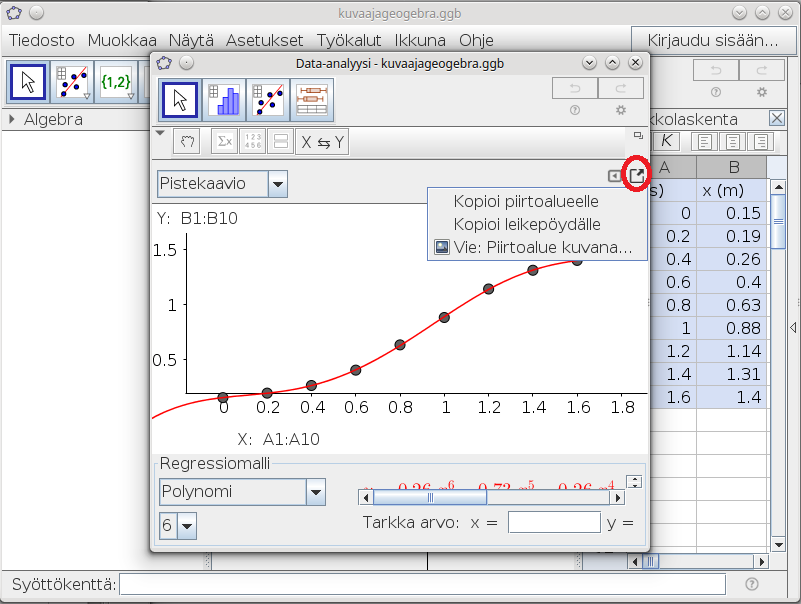Open the polynomial degree 6 dropdown
801x604 pixels.
click(x=187, y=525)
